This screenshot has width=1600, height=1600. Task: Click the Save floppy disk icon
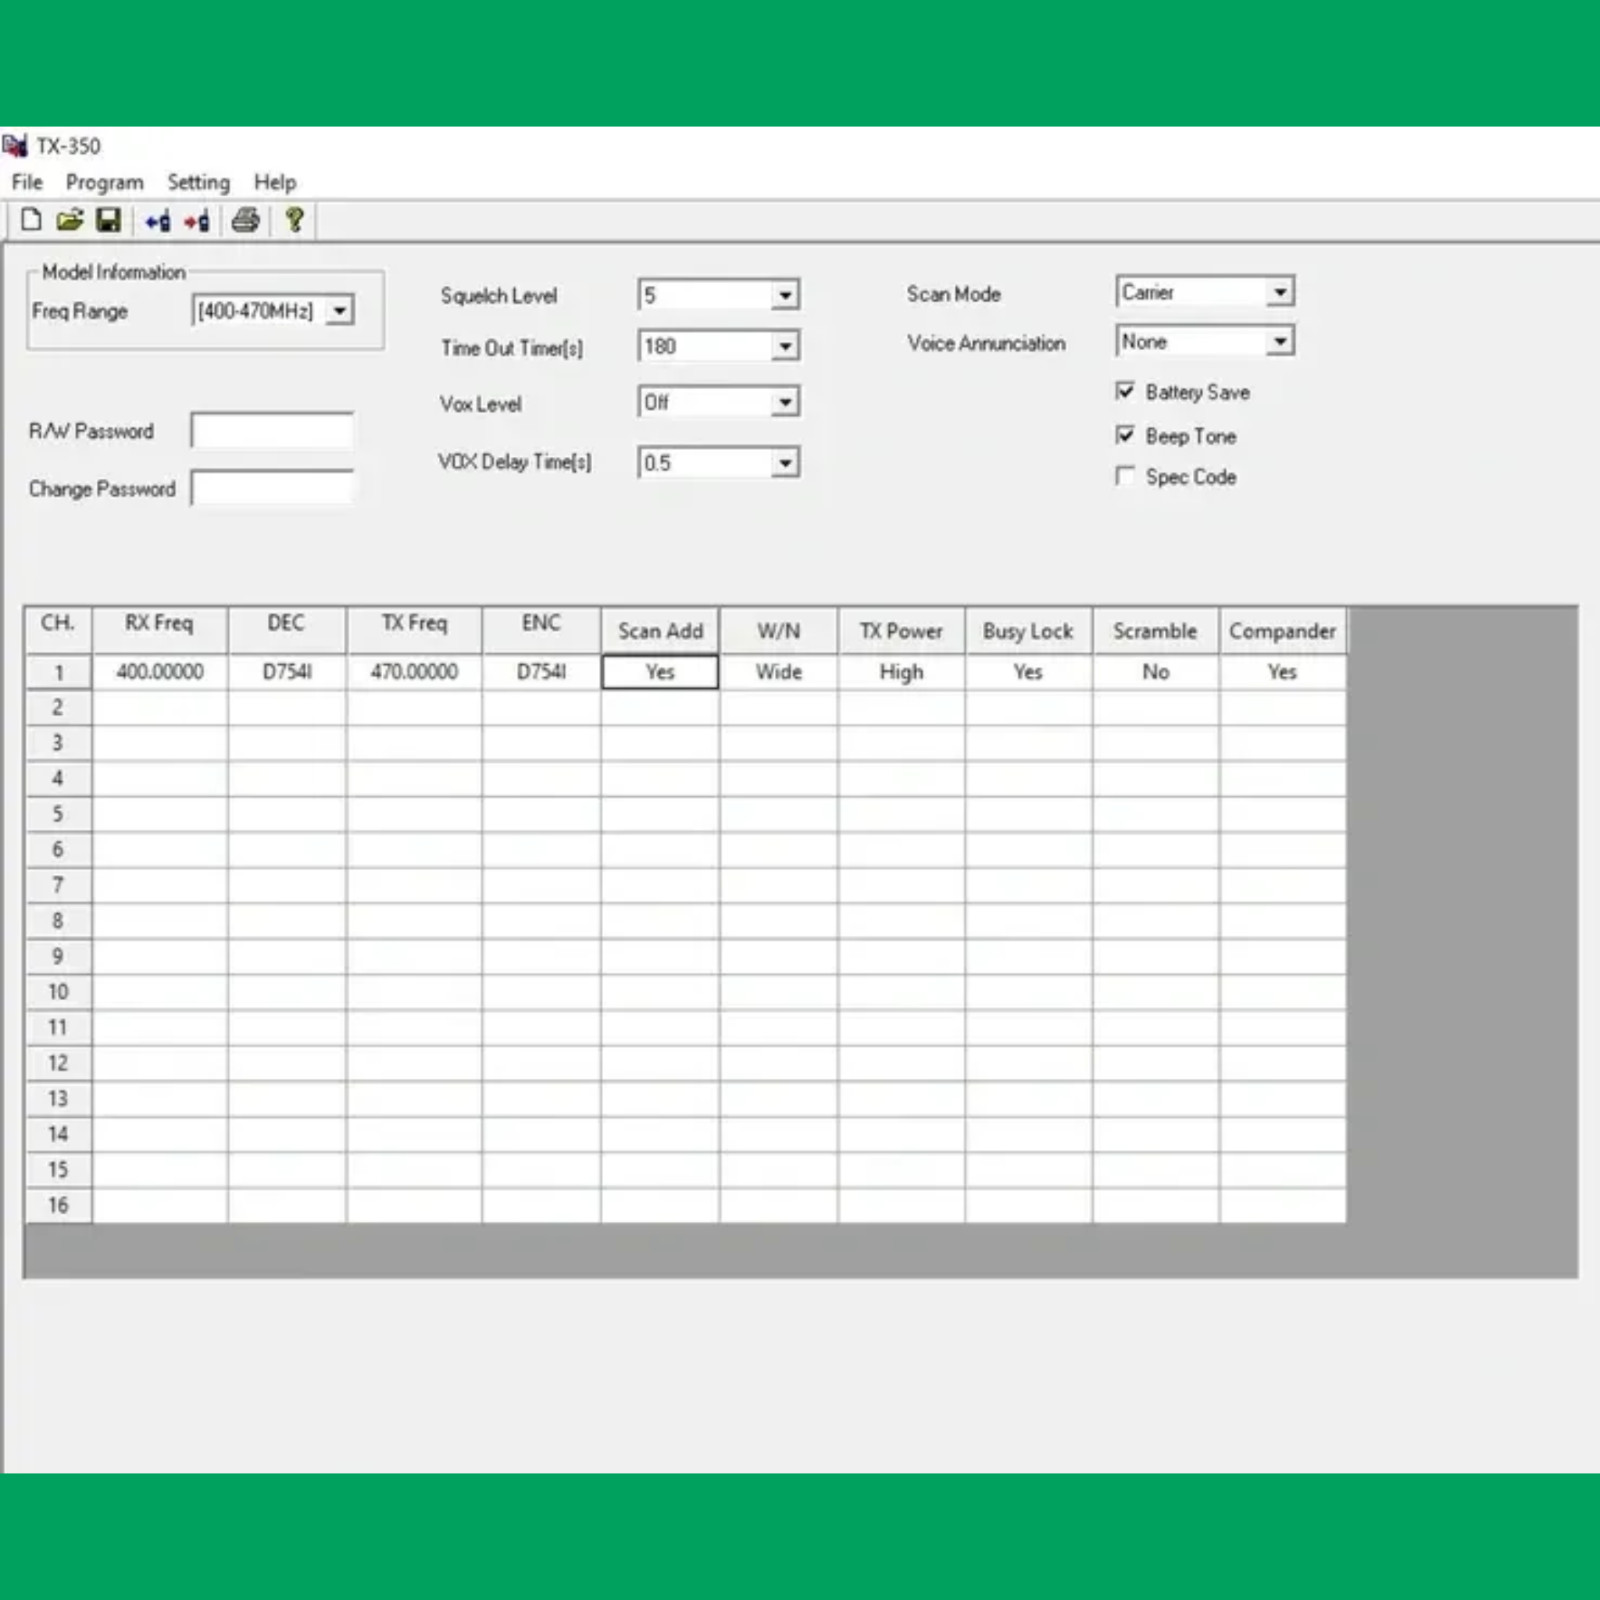pos(108,220)
